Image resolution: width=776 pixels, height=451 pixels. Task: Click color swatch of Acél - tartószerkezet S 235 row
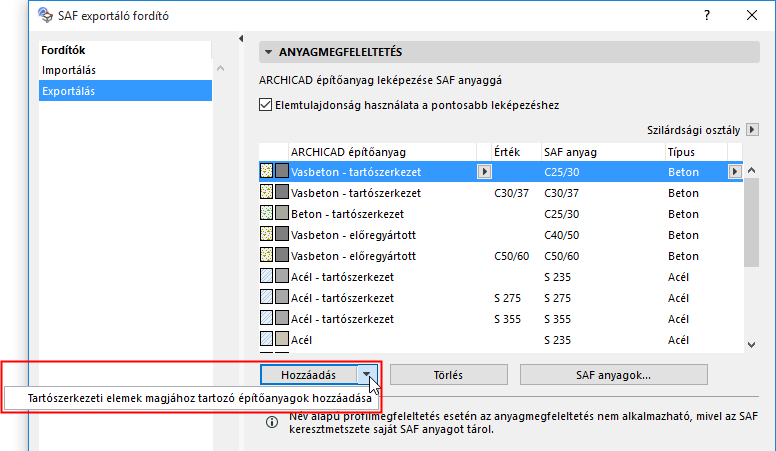click(282, 276)
